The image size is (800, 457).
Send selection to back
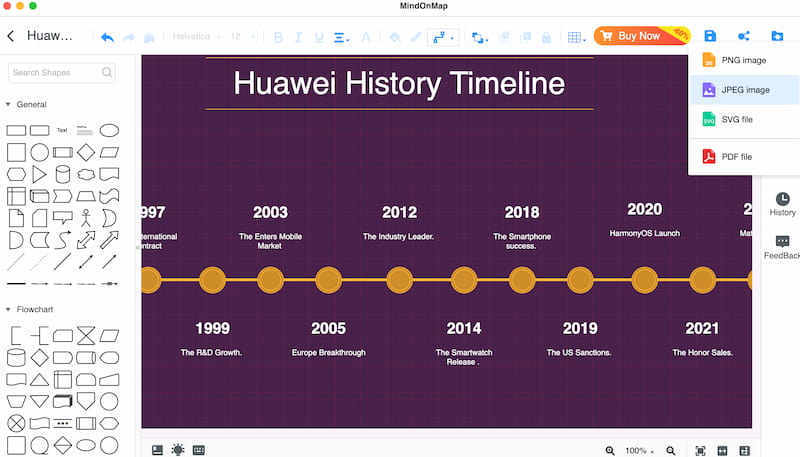point(526,37)
